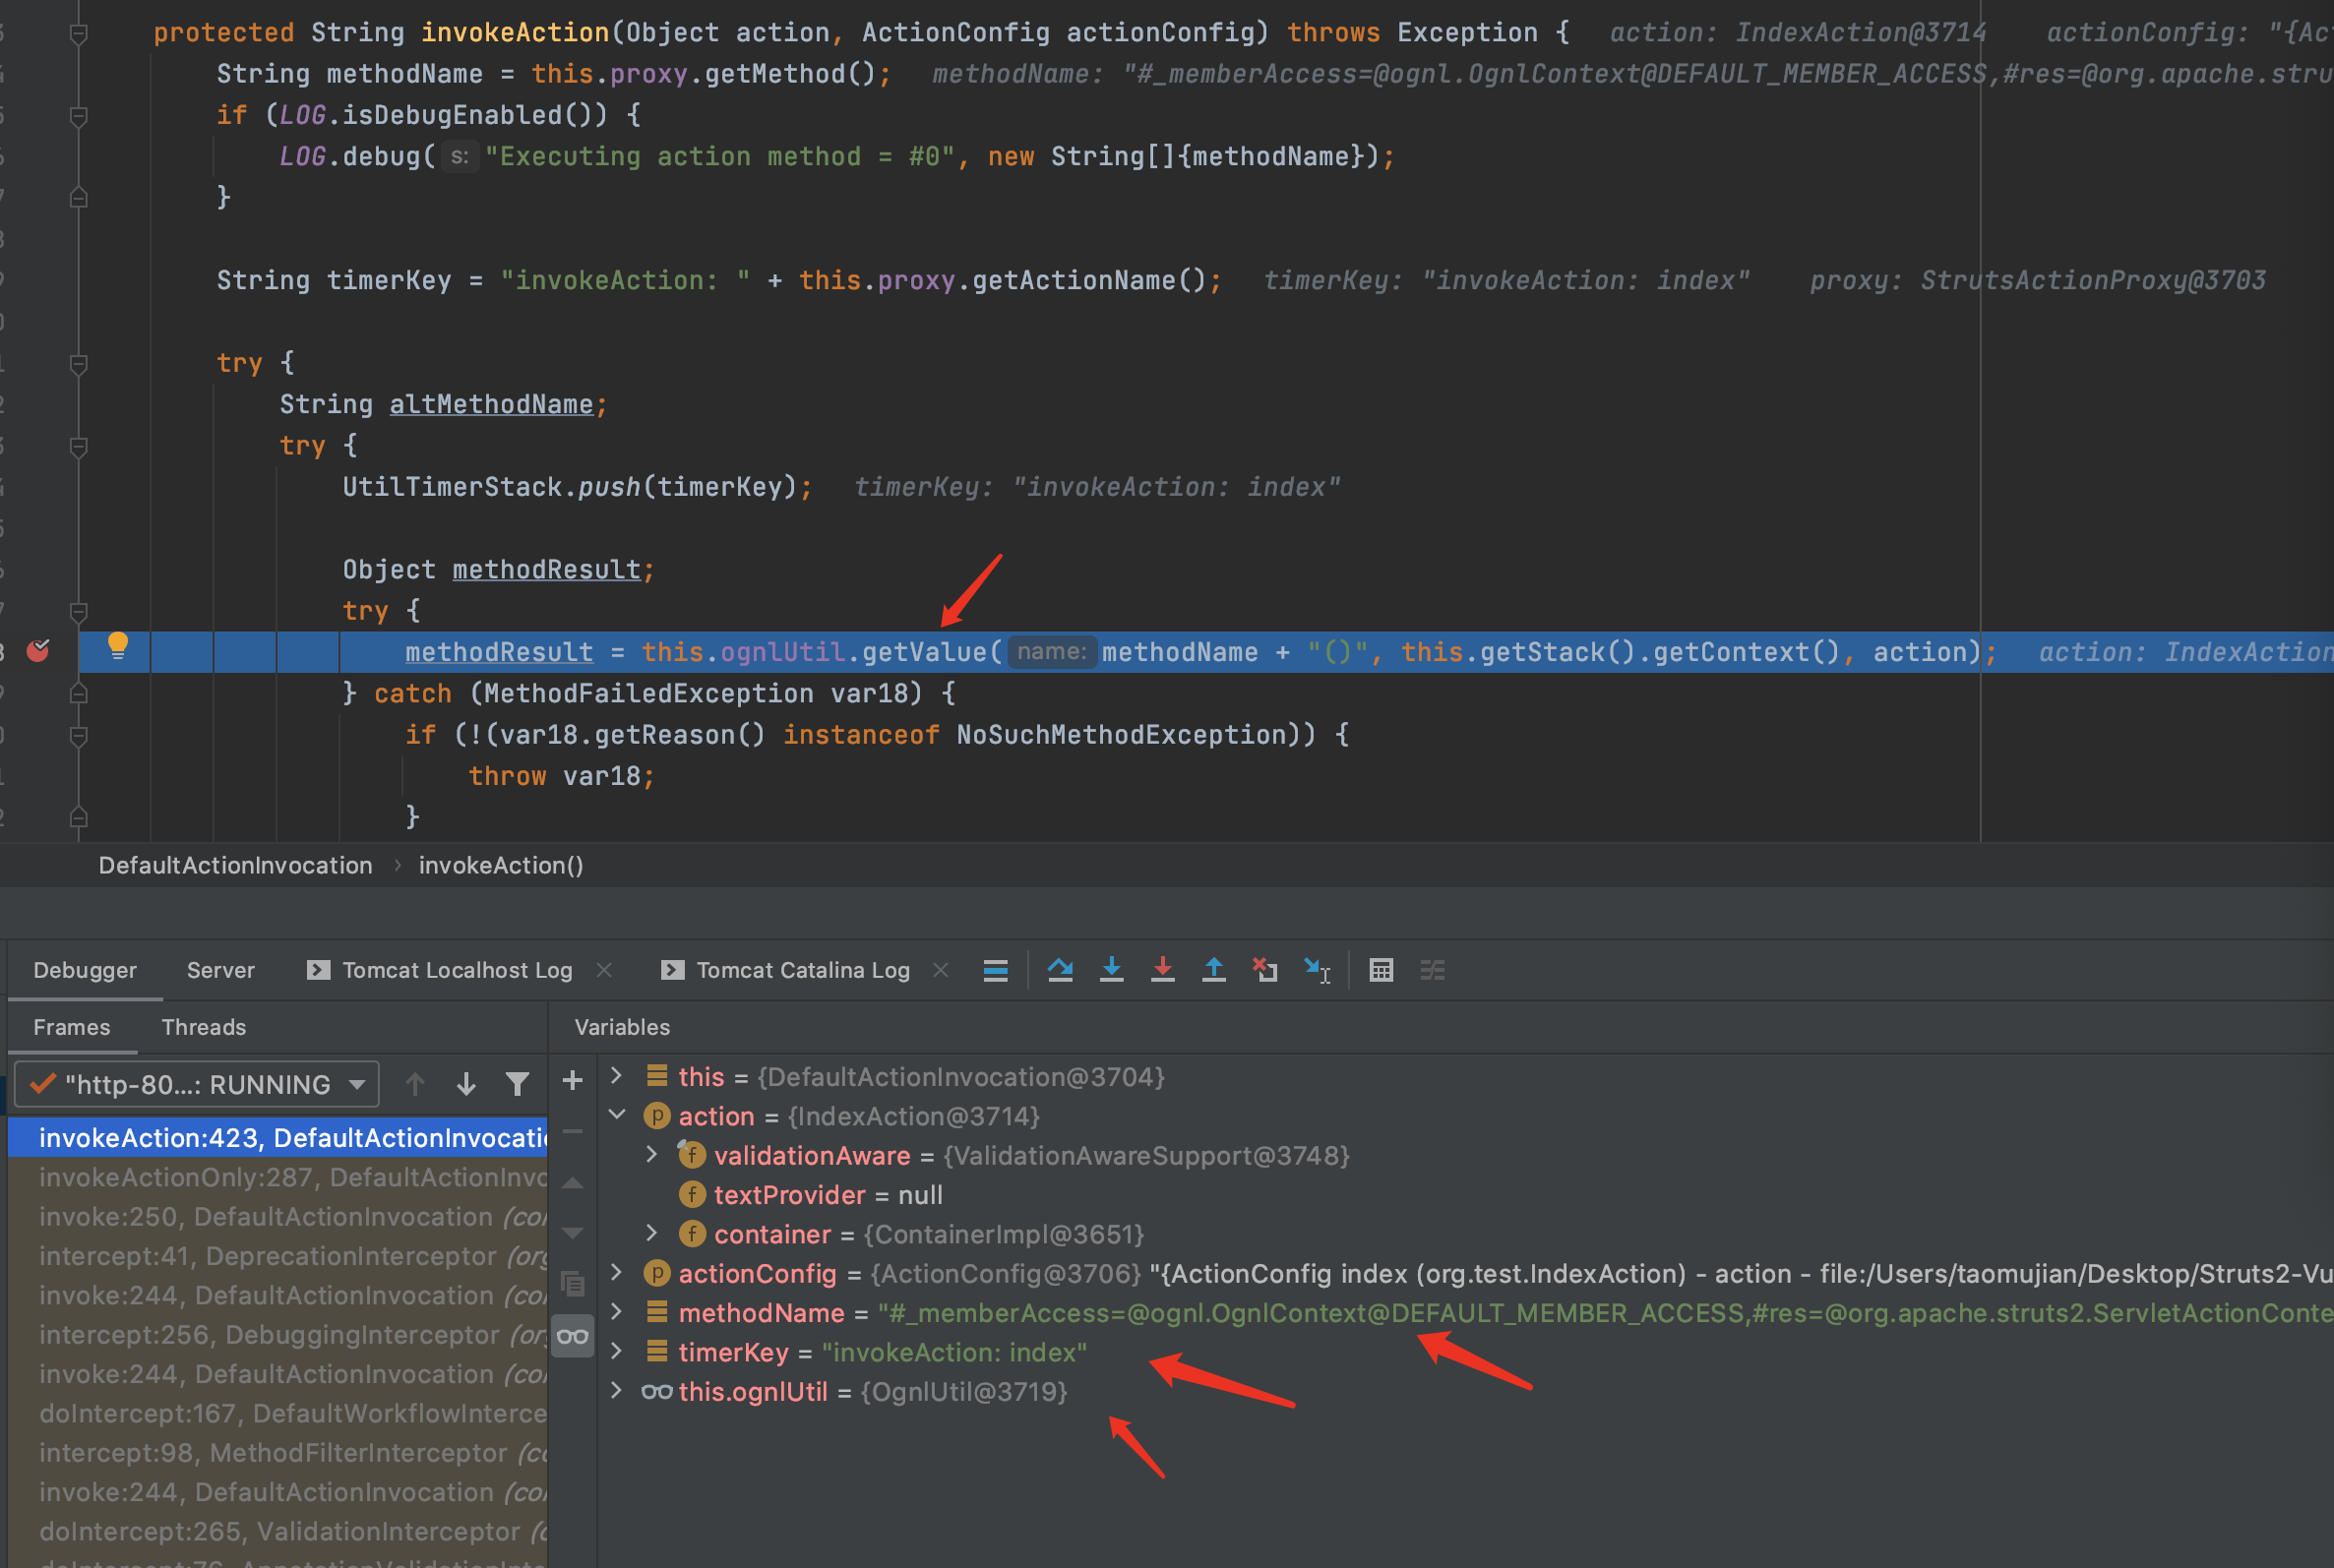The height and width of the screenshot is (1568, 2334).
Task: Click DefaultActionInvocation in the breadcrumb
Action: [x=235, y=865]
